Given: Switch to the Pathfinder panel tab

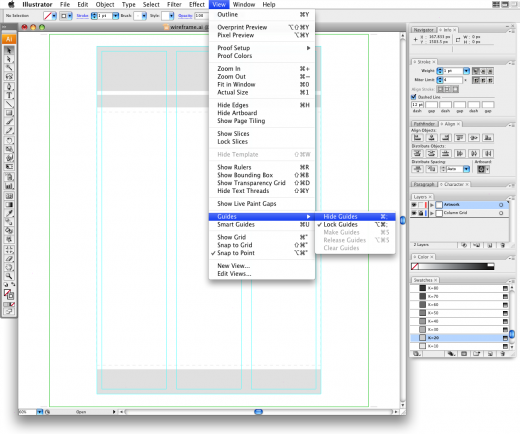Looking at the screenshot, I should click(424, 124).
